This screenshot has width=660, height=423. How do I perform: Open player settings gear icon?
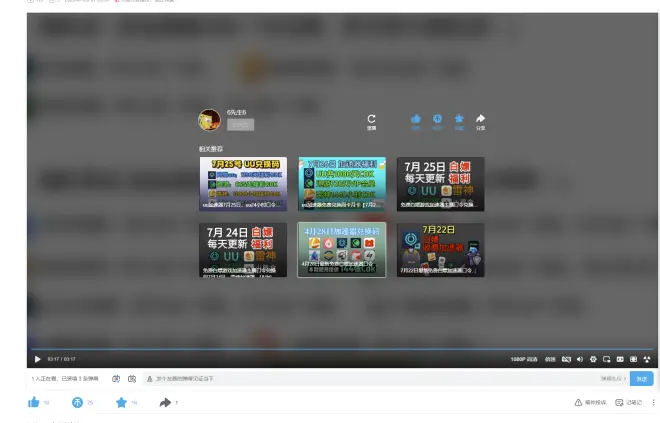coord(593,359)
